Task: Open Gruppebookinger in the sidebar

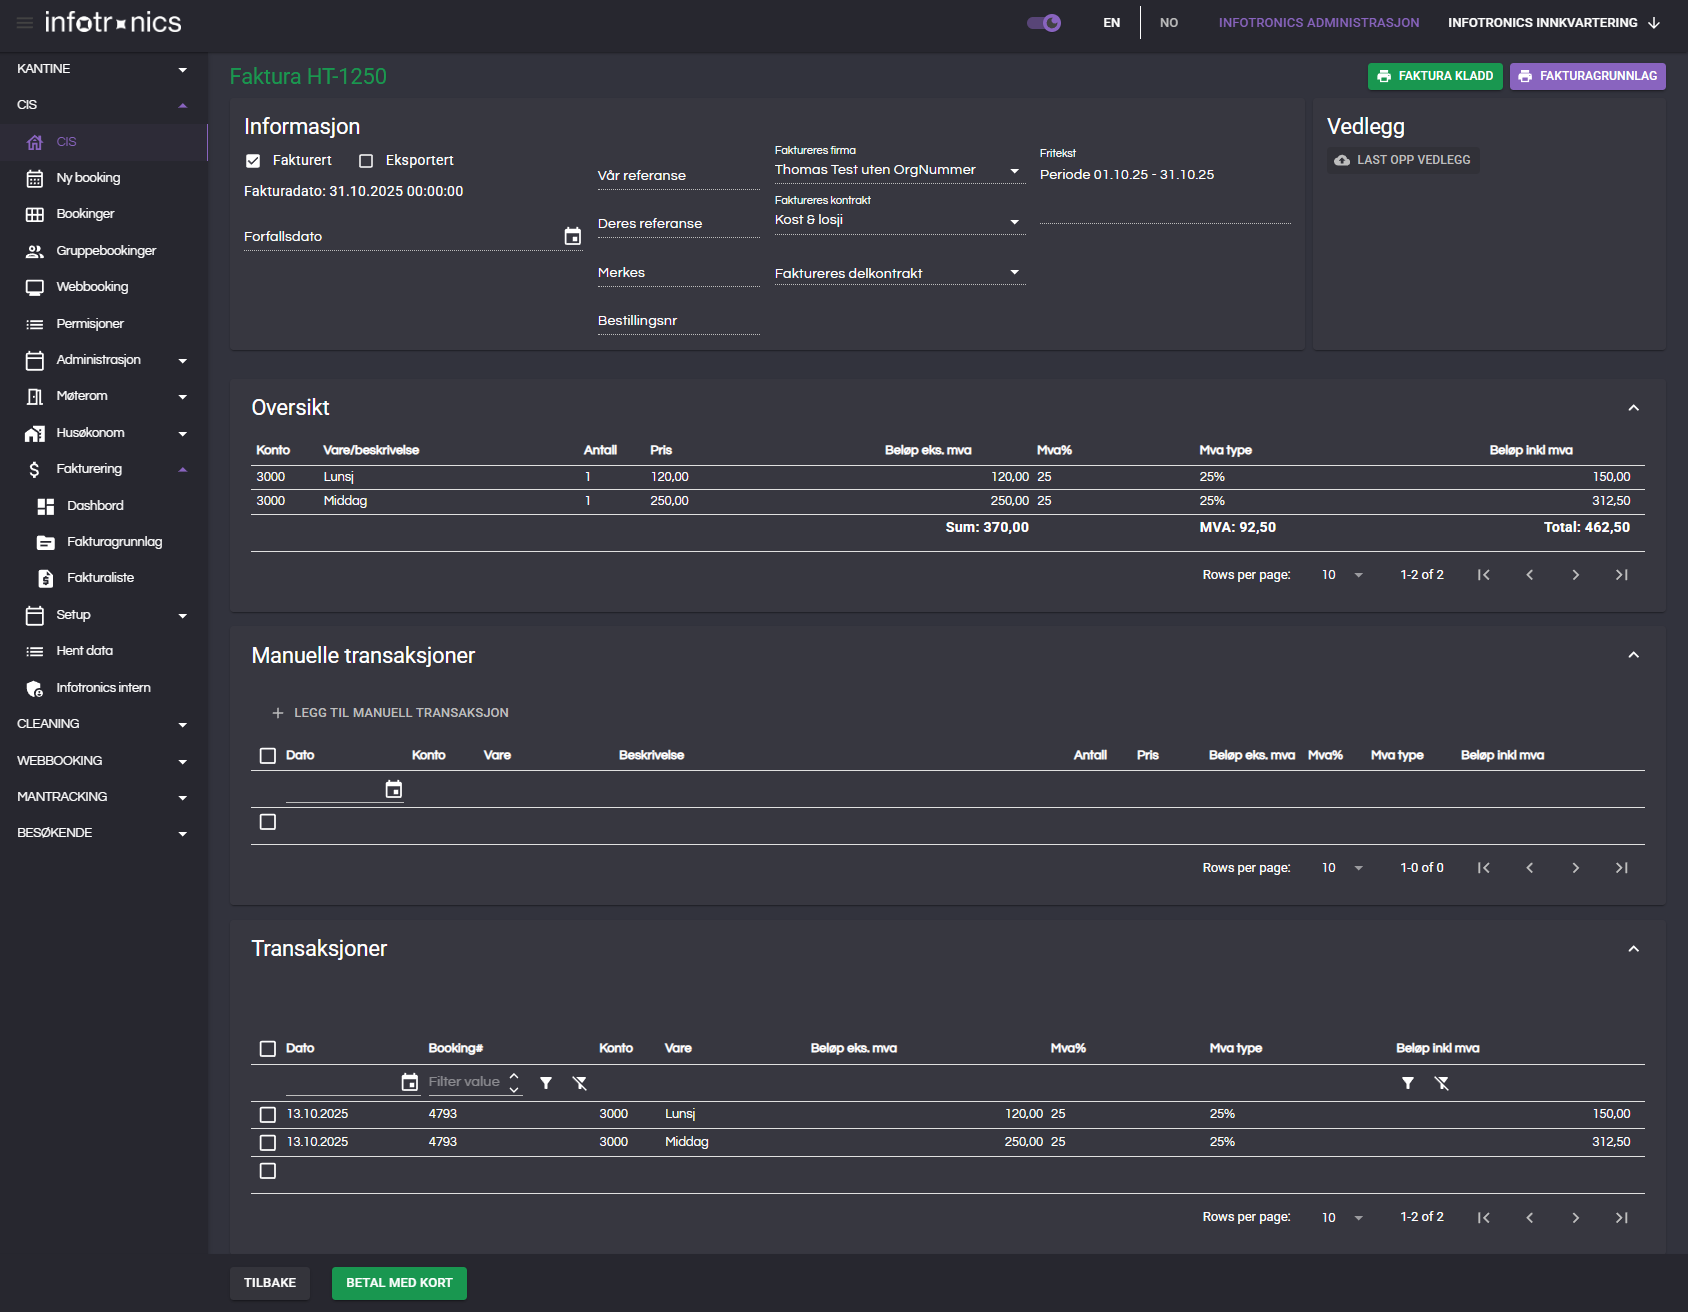Action: click(x=106, y=251)
